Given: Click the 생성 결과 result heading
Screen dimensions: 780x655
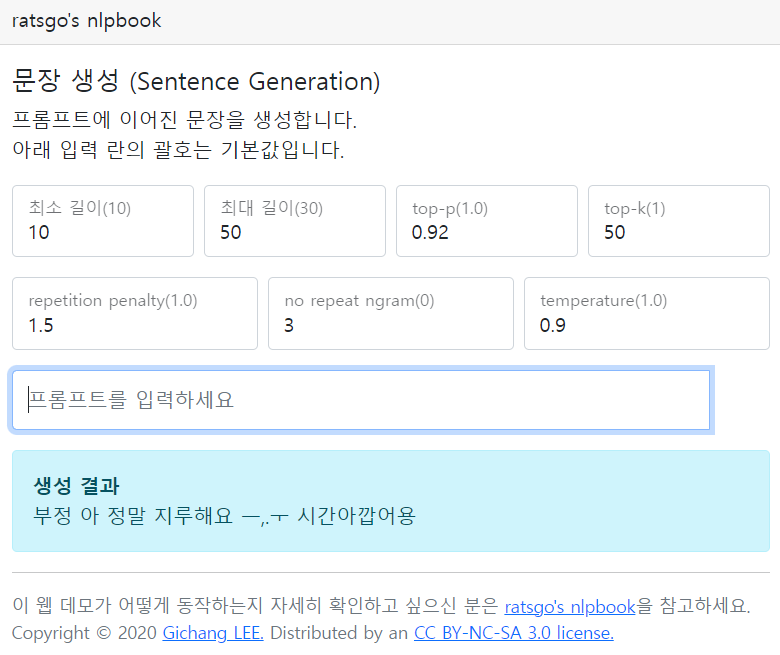Looking at the screenshot, I should click(x=77, y=486).
